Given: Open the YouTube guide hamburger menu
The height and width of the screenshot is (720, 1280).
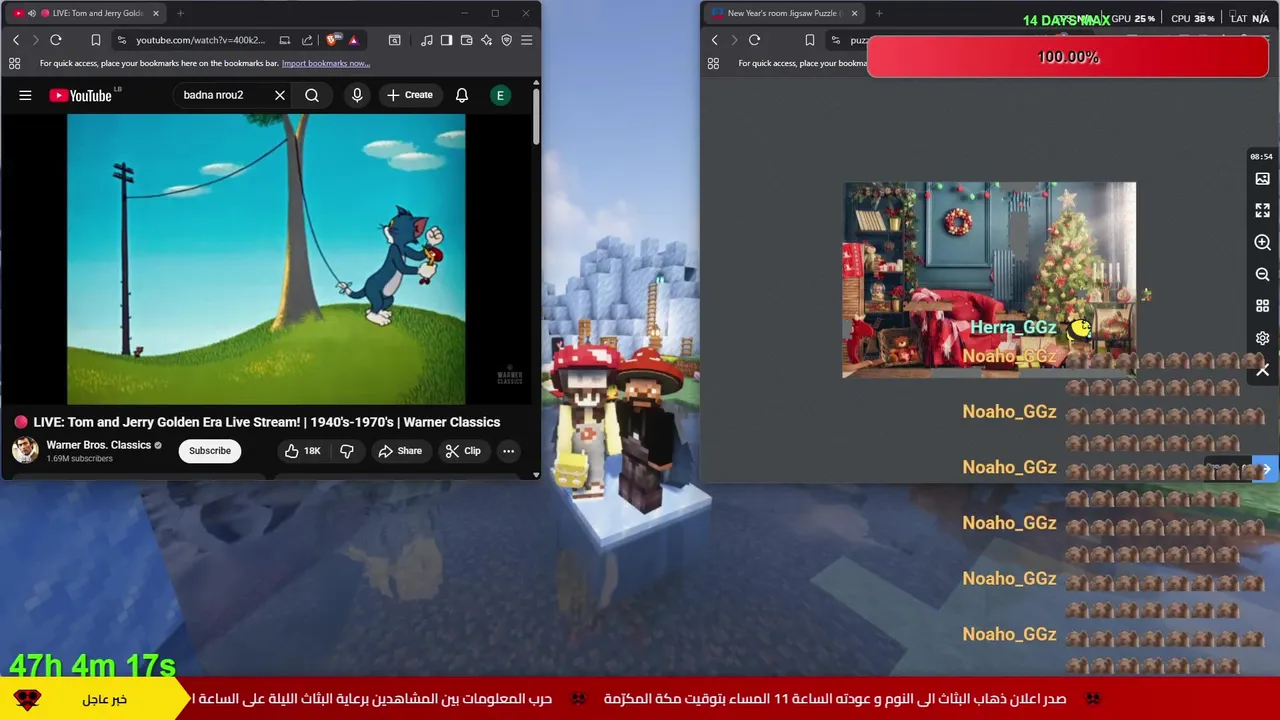Looking at the screenshot, I should point(25,95).
